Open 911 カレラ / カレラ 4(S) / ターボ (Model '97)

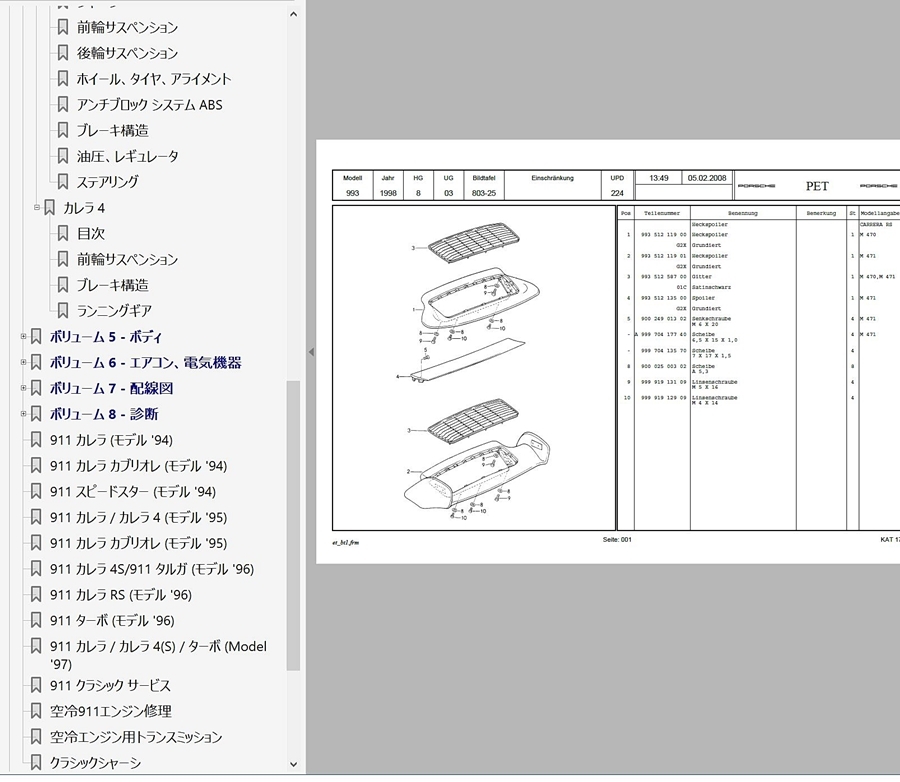coord(158,655)
